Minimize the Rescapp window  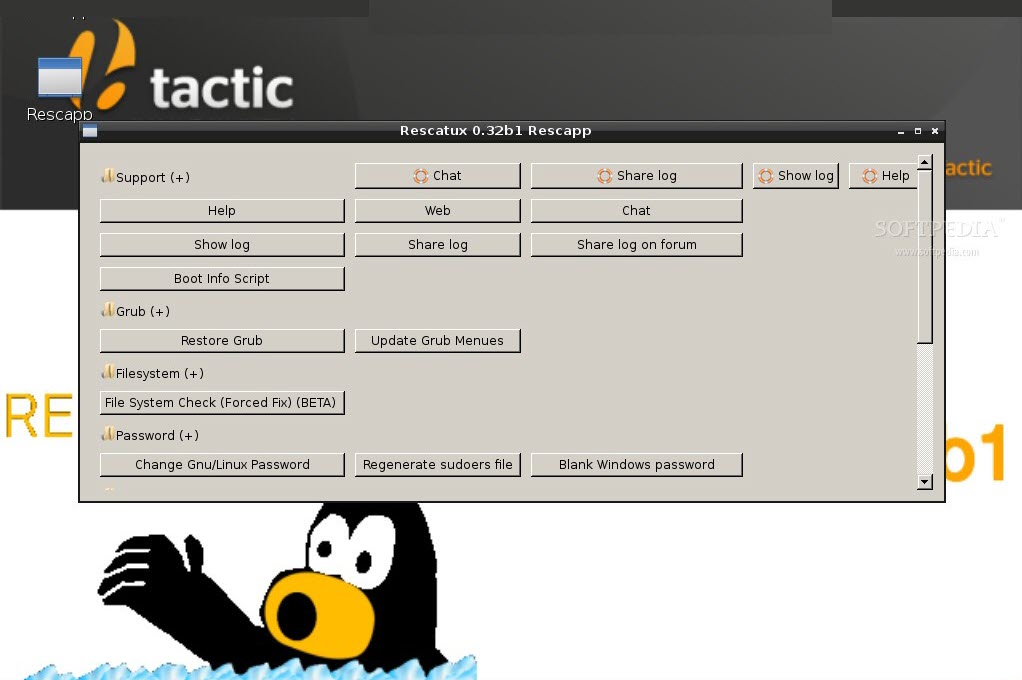click(901, 131)
